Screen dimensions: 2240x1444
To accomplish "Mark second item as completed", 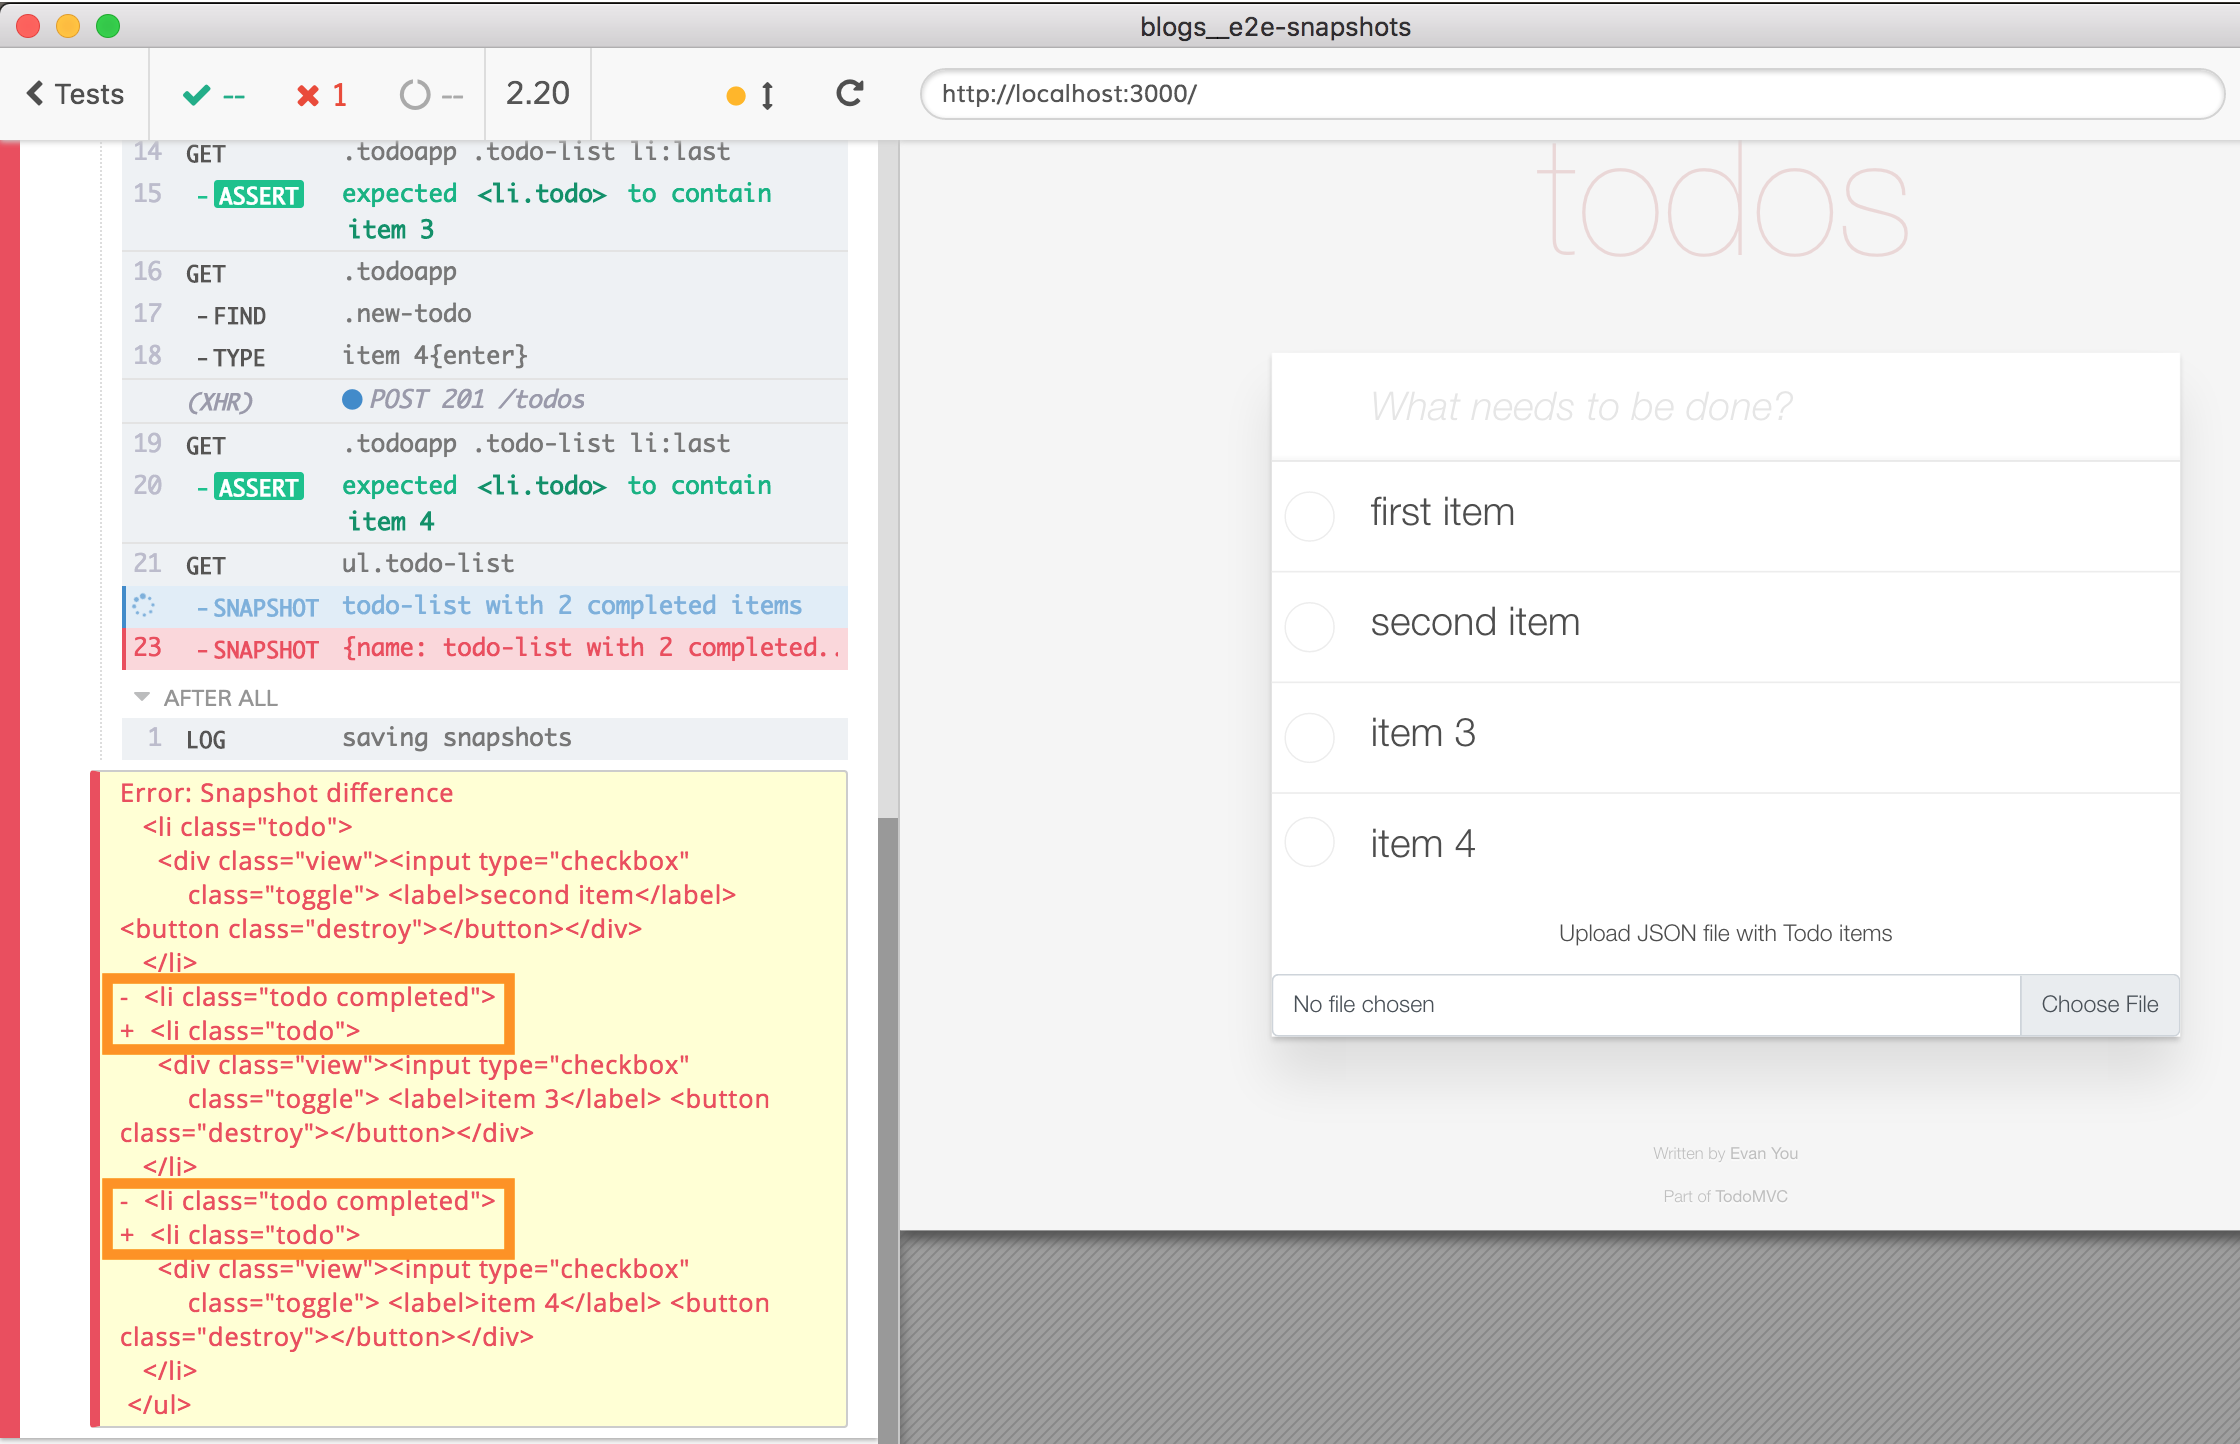I will coord(1309,626).
